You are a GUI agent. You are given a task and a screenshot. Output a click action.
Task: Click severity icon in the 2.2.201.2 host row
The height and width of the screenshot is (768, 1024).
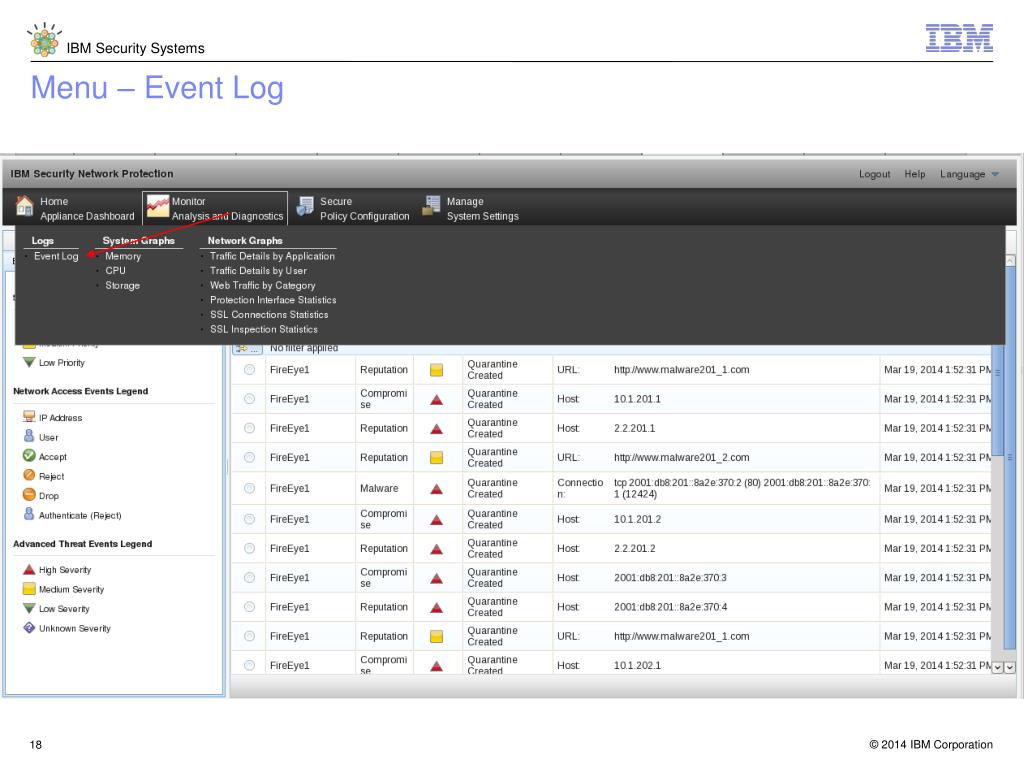coord(437,549)
